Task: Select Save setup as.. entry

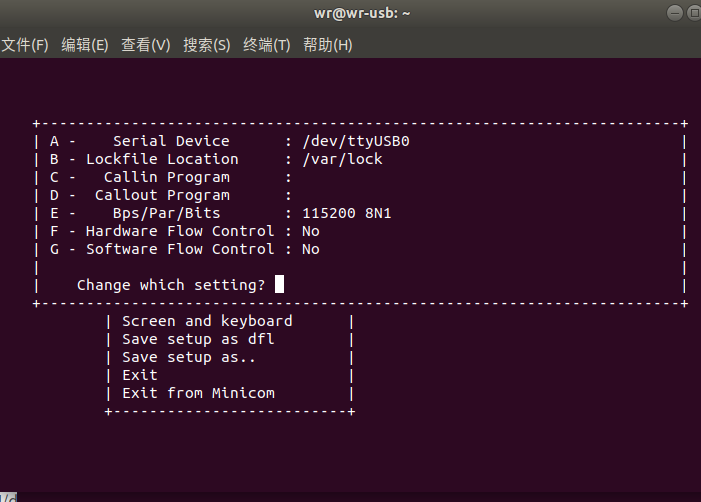Action: coord(189,357)
